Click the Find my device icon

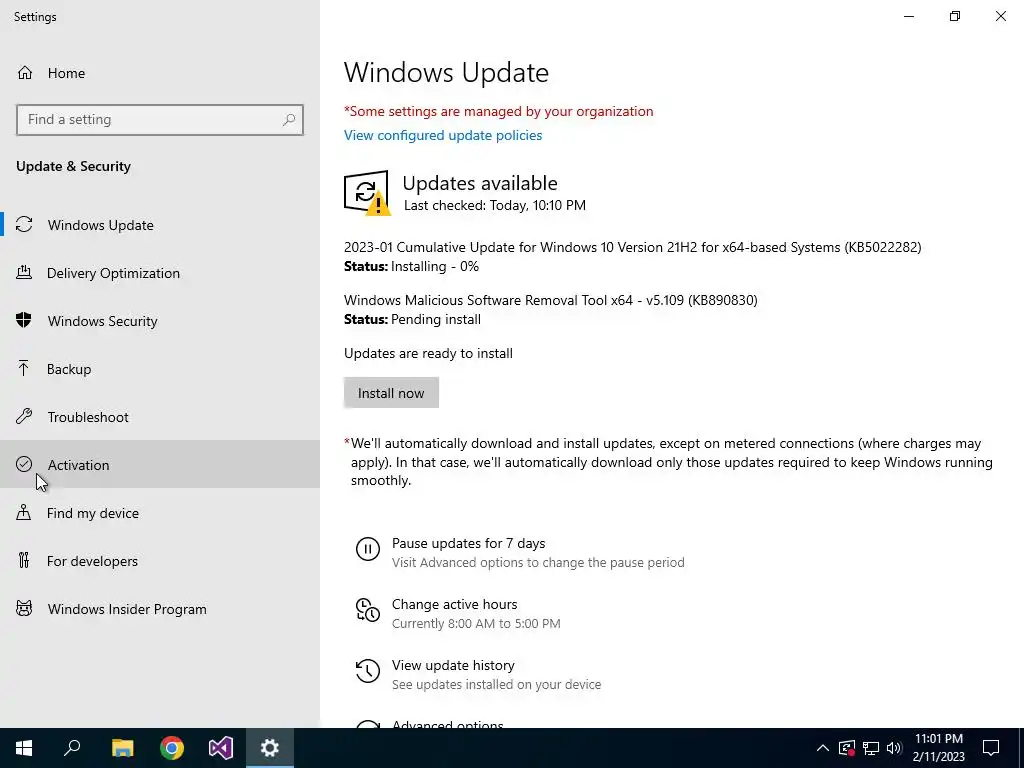click(24, 512)
